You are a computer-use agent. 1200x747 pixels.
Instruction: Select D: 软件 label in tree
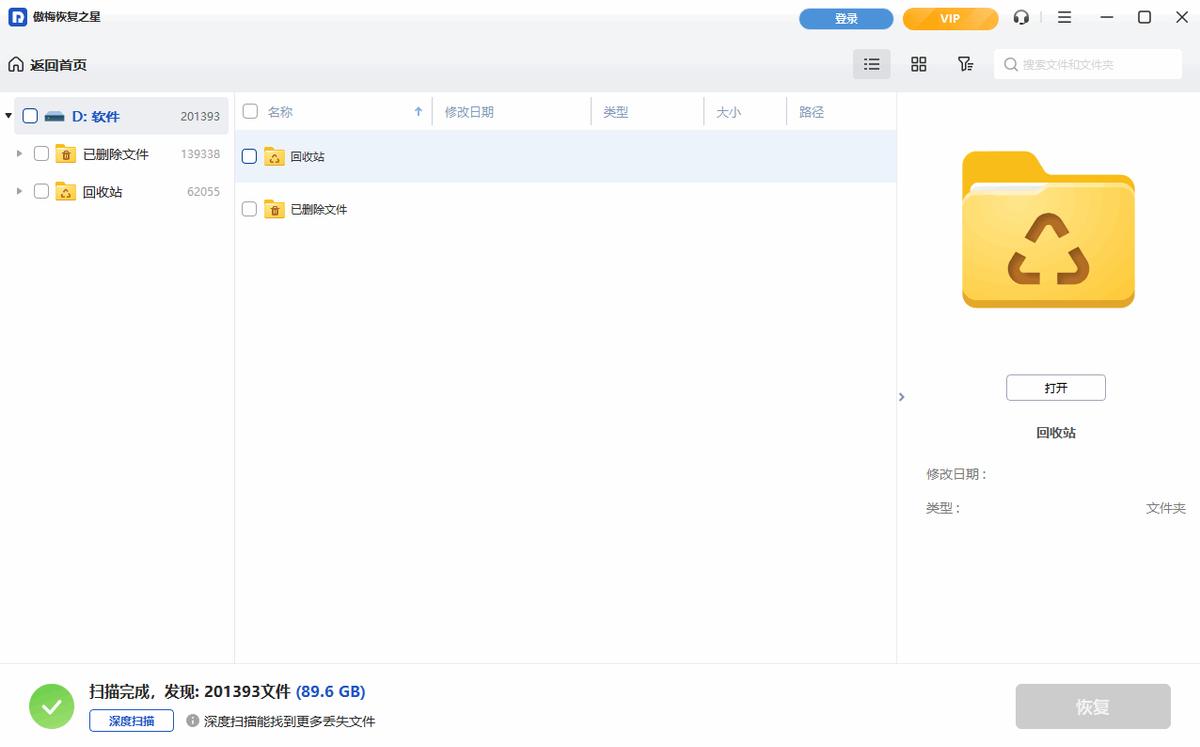point(95,116)
